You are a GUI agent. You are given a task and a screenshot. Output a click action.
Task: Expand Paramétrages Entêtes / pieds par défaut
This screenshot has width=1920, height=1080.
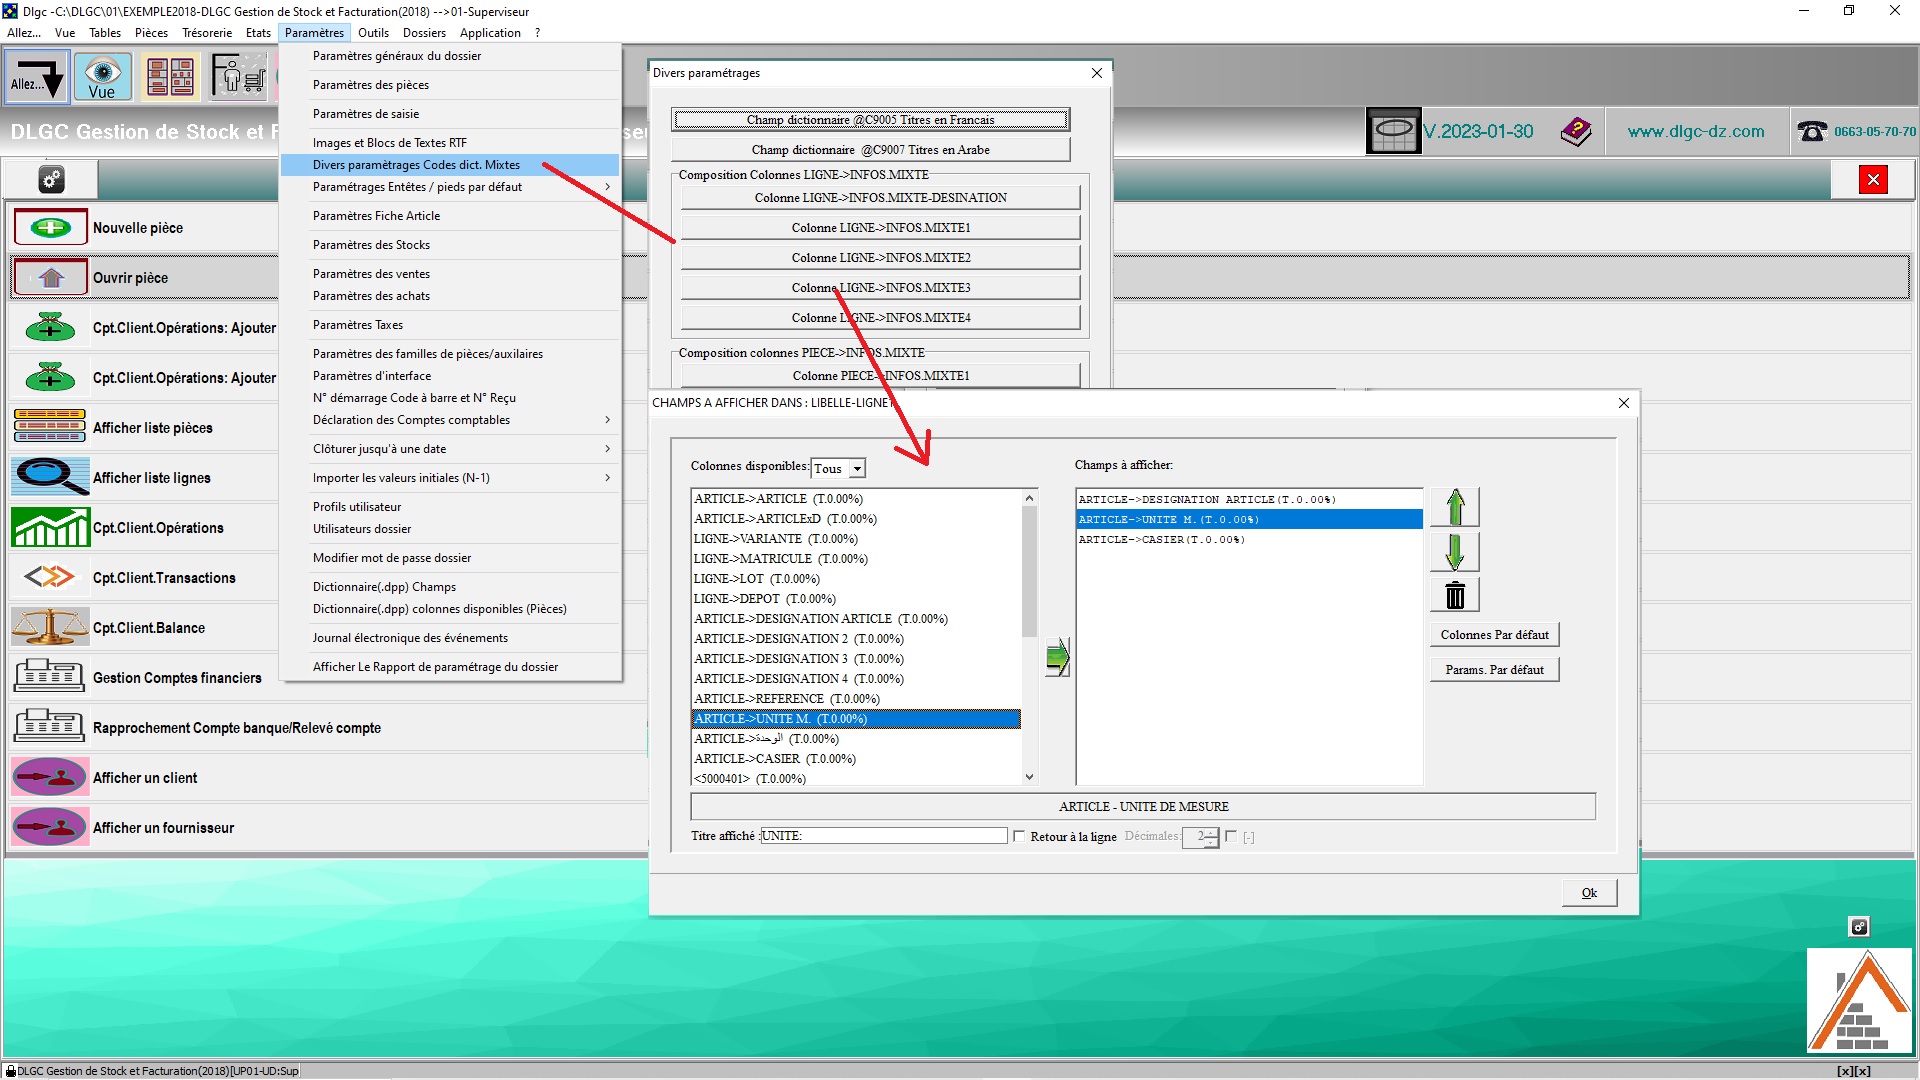coord(450,187)
